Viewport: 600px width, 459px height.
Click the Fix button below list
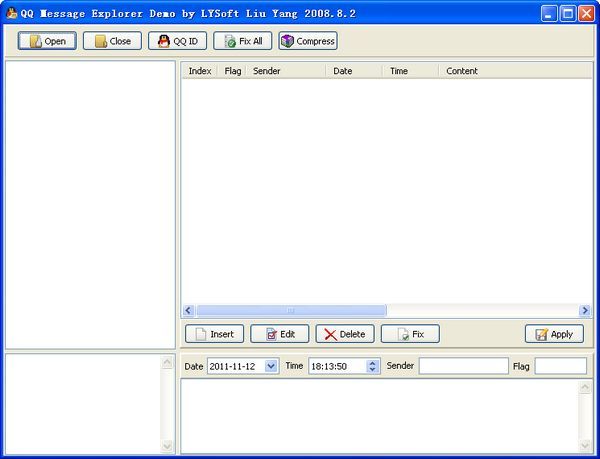[x=410, y=334]
